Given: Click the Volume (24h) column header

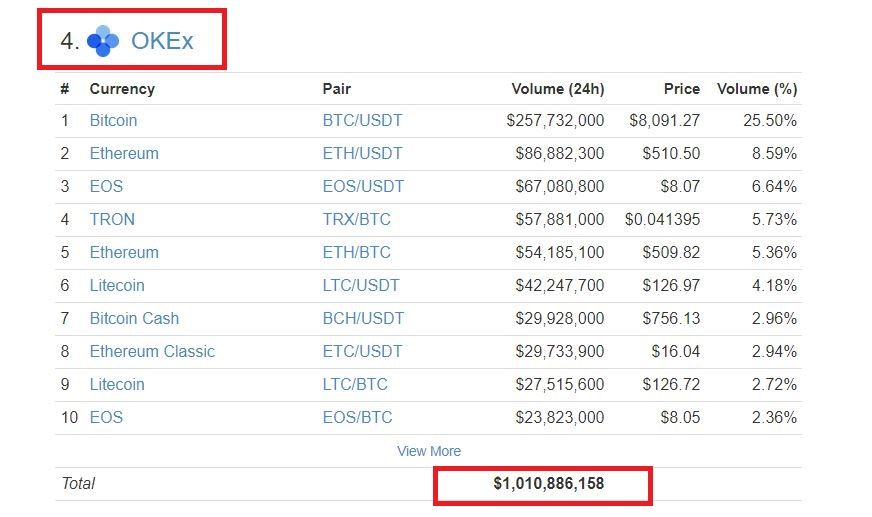Looking at the screenshot, I should point(557,89).
